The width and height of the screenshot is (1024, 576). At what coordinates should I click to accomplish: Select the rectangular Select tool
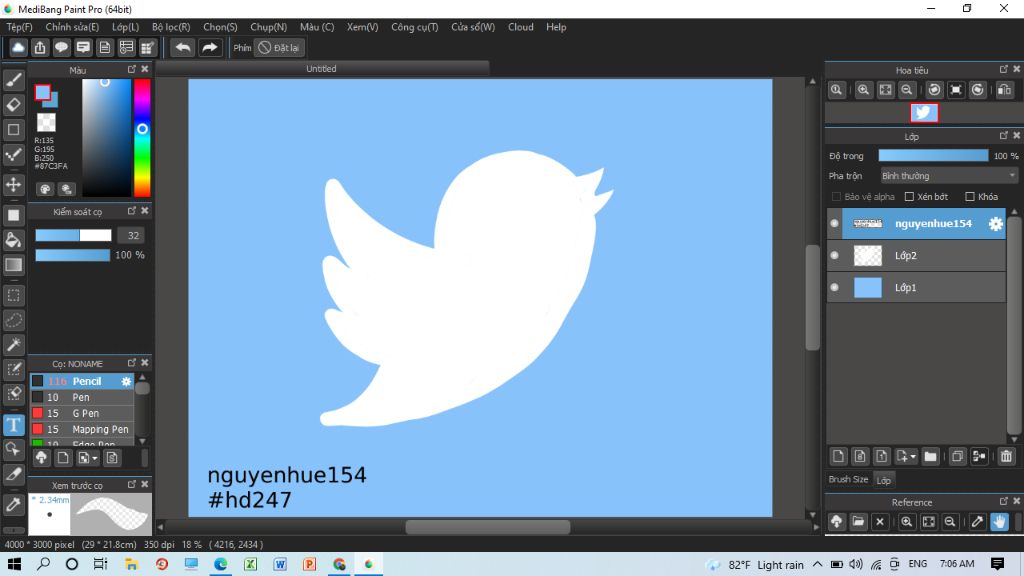coord(14,295)
